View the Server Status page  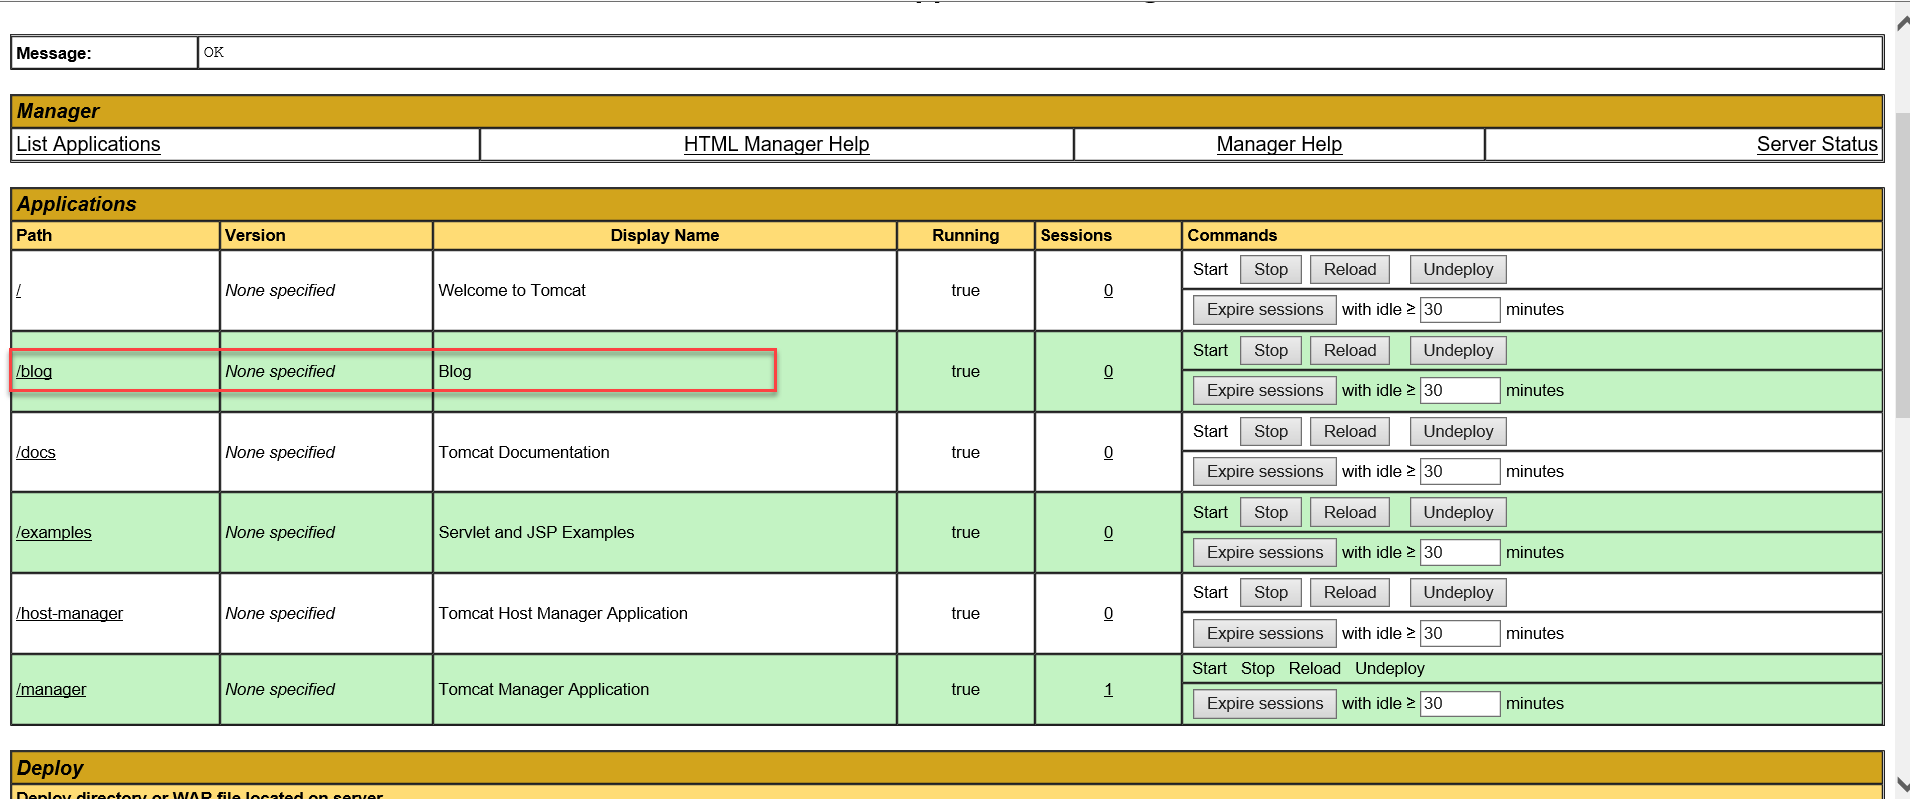(x=1816, y=144)
